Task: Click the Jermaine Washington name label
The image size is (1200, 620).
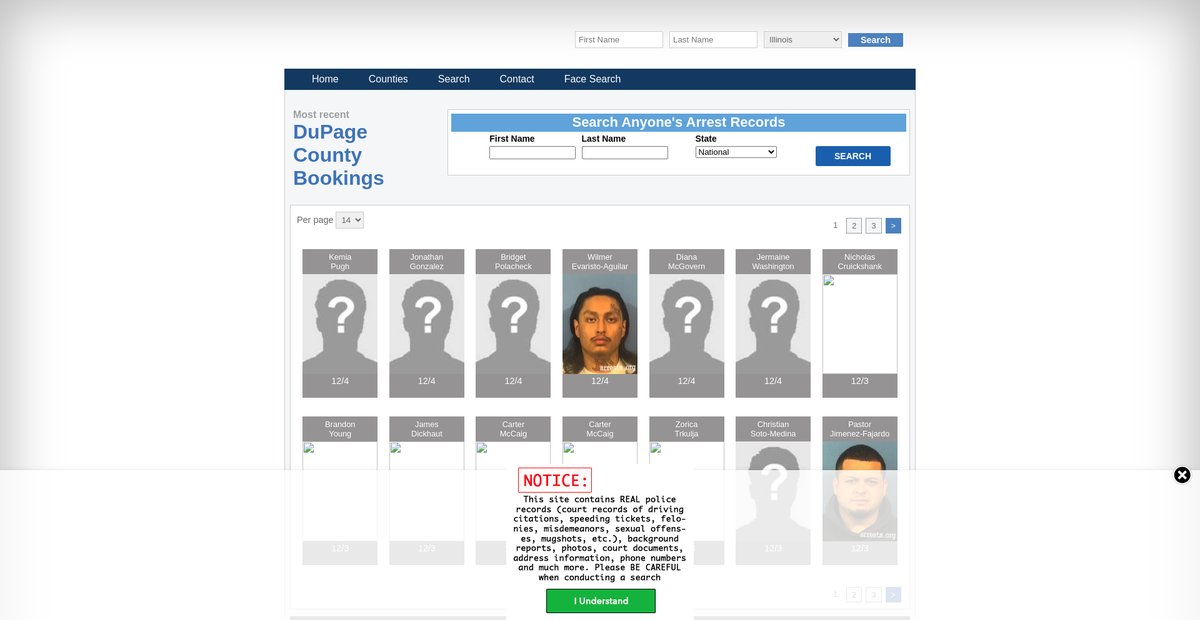Action: 773,262
